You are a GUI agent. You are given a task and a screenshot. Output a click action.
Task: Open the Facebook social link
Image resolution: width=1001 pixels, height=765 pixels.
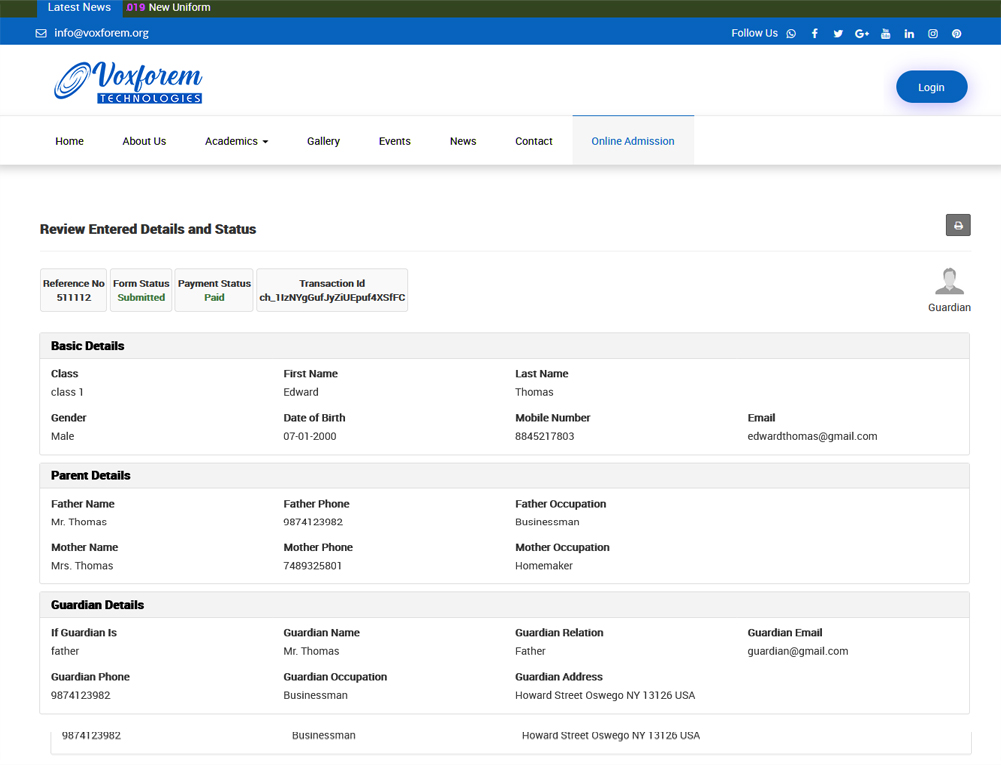815,34
